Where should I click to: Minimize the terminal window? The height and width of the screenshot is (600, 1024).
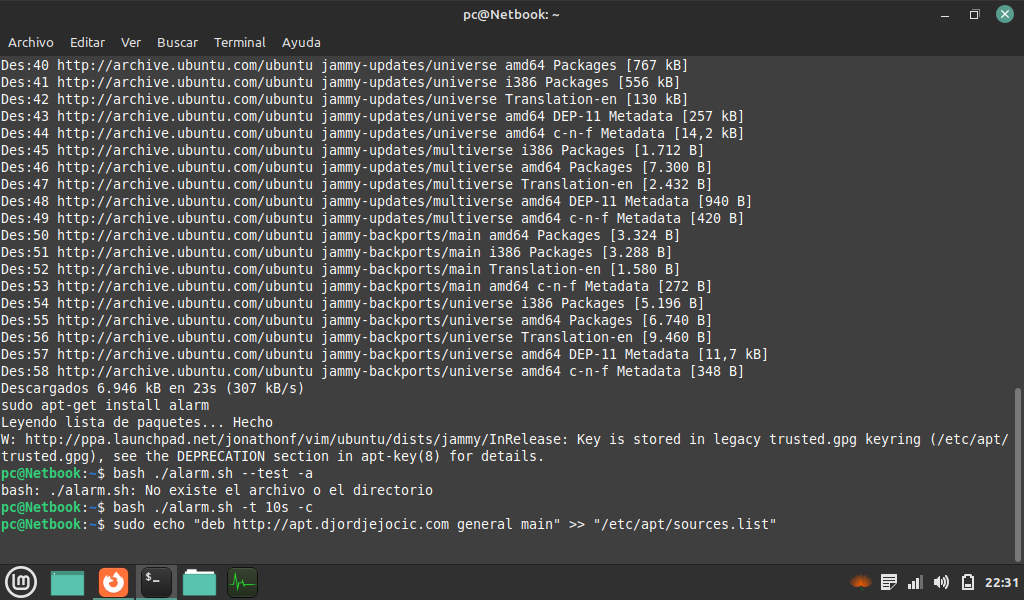[944, 14]
